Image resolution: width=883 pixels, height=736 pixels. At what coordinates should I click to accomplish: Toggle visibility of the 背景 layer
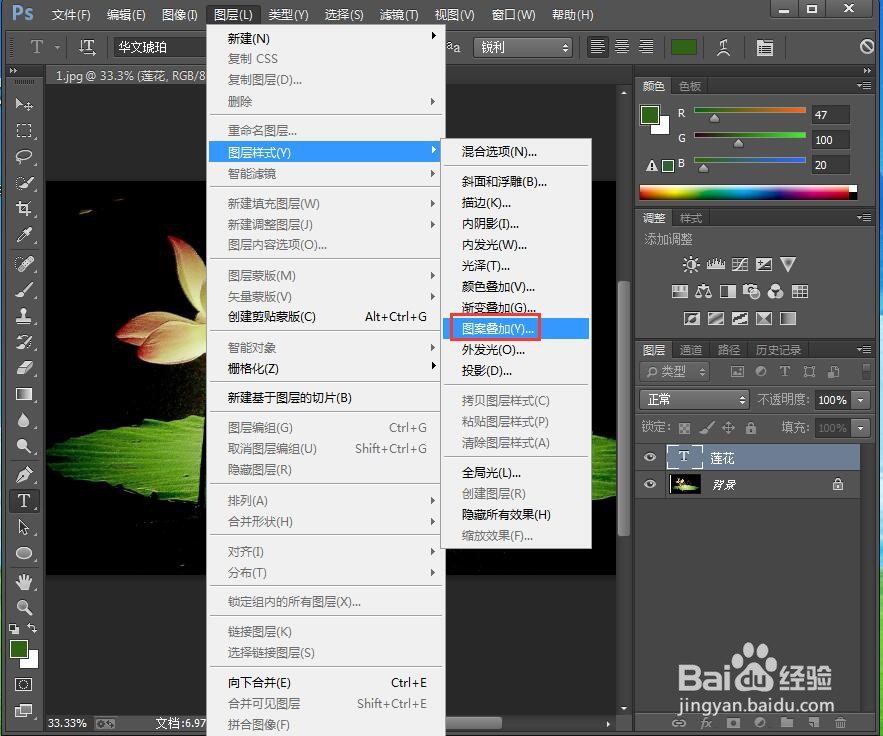[650, 484]
